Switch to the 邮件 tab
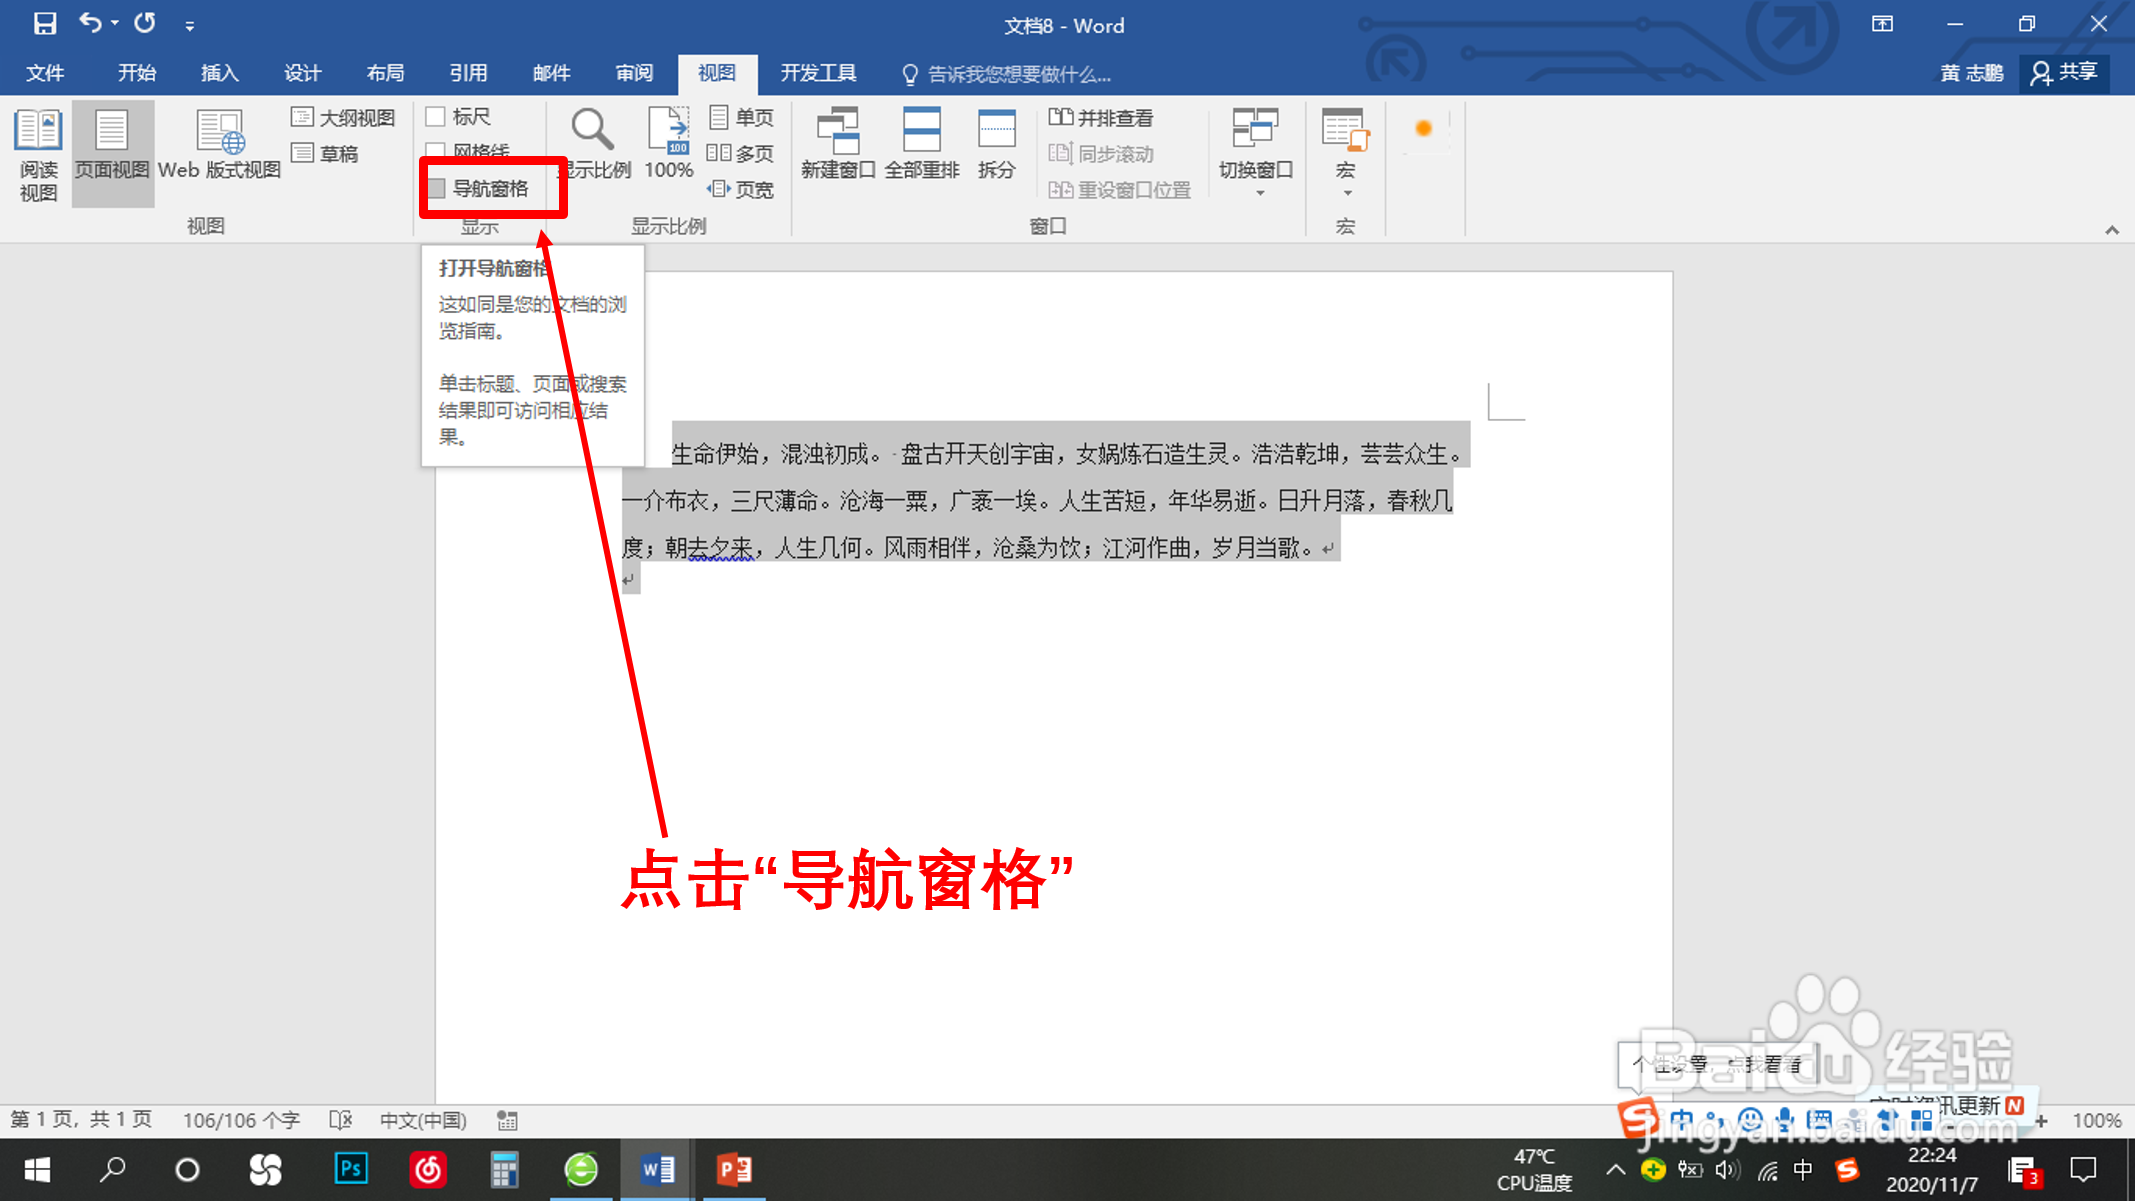 [x=552, y=73]
